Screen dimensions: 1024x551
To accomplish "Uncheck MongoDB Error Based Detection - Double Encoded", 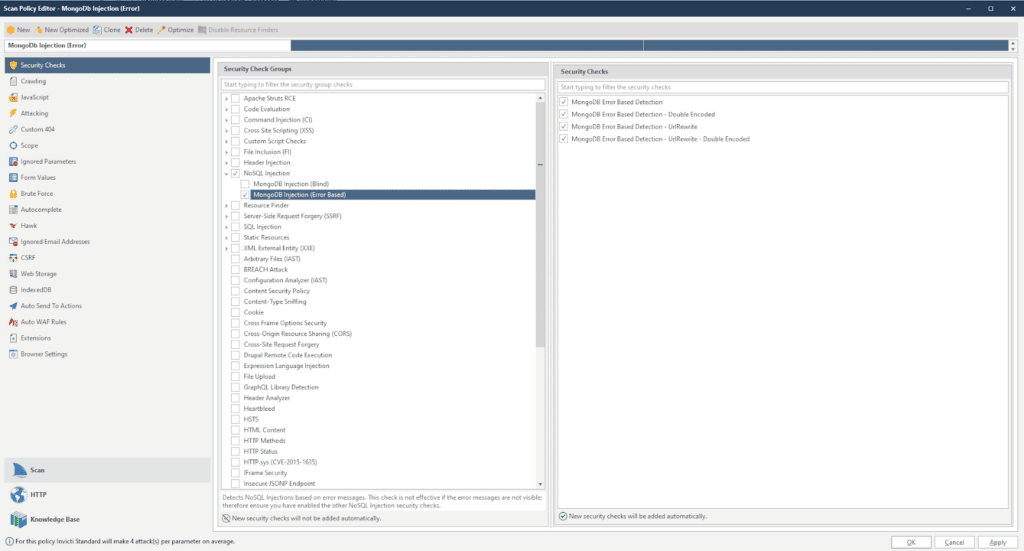I will 564,114.
